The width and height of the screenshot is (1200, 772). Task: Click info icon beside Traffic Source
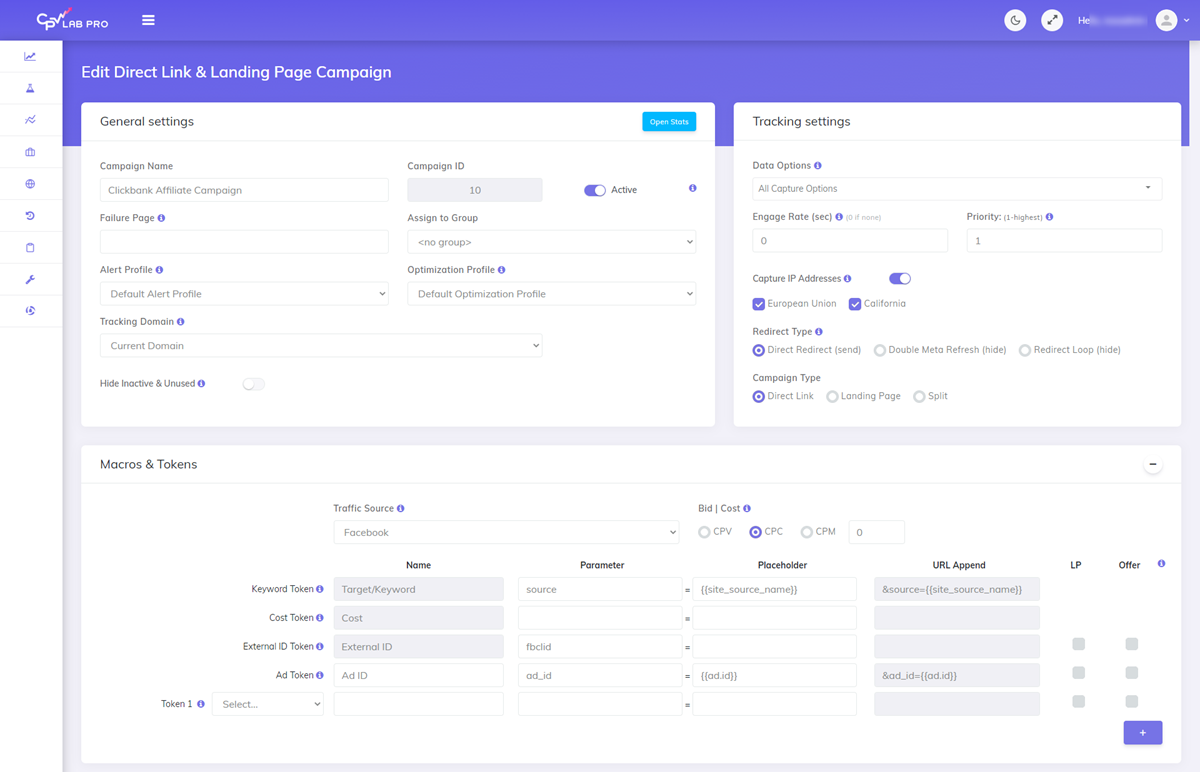(400, 509)
